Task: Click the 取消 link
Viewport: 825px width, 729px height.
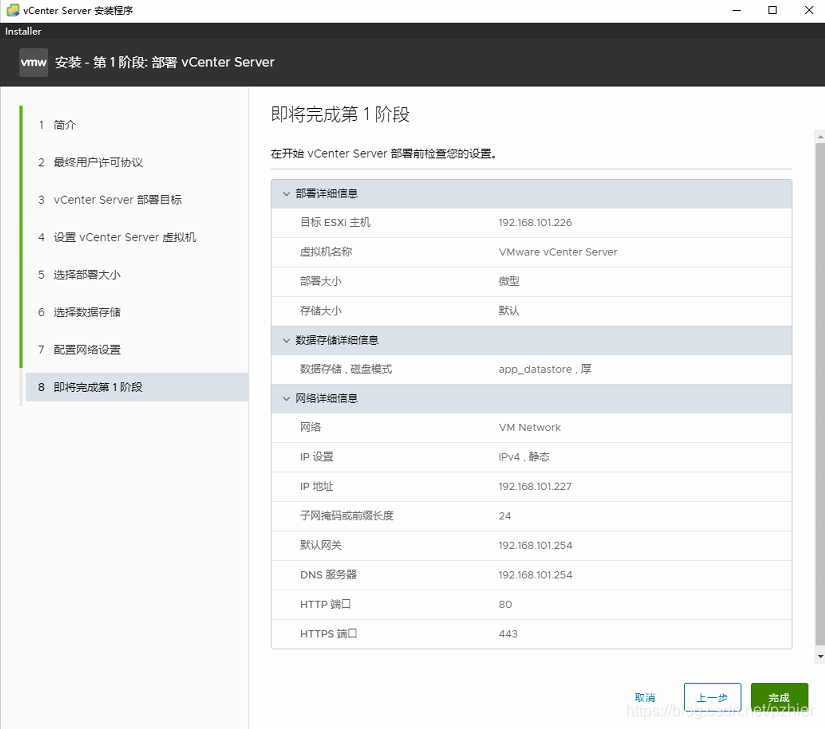Action: pyautogui.click(x=645, y=697)
